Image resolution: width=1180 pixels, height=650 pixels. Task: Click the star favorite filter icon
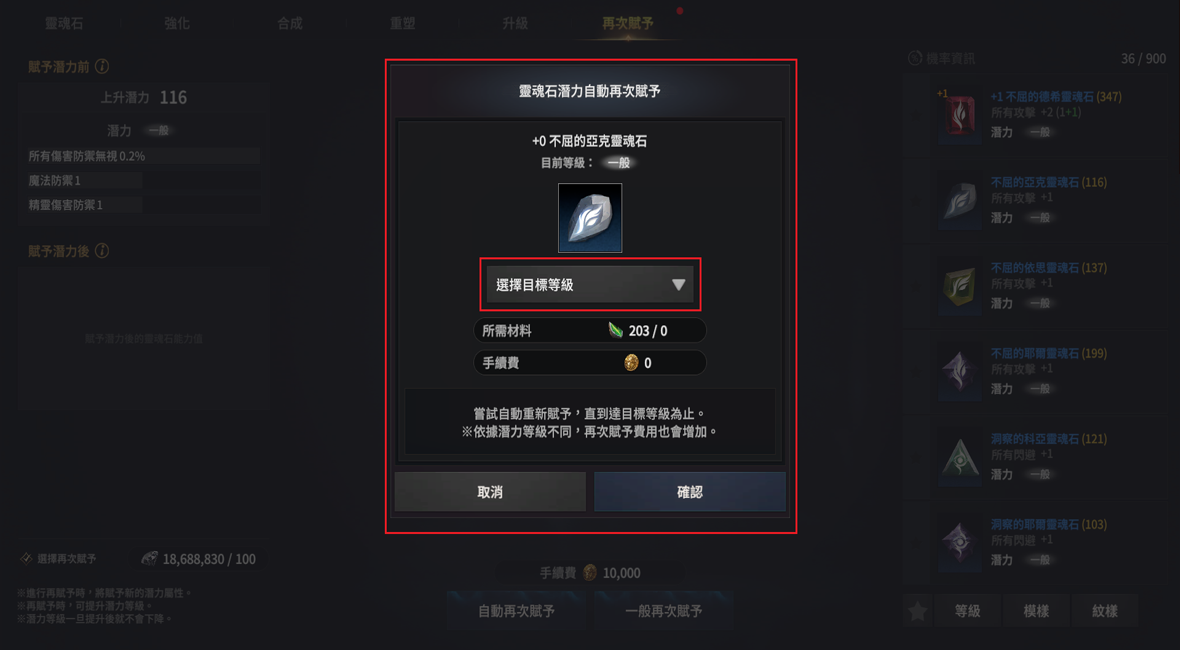pyautogui.click(x=917, y=611)
